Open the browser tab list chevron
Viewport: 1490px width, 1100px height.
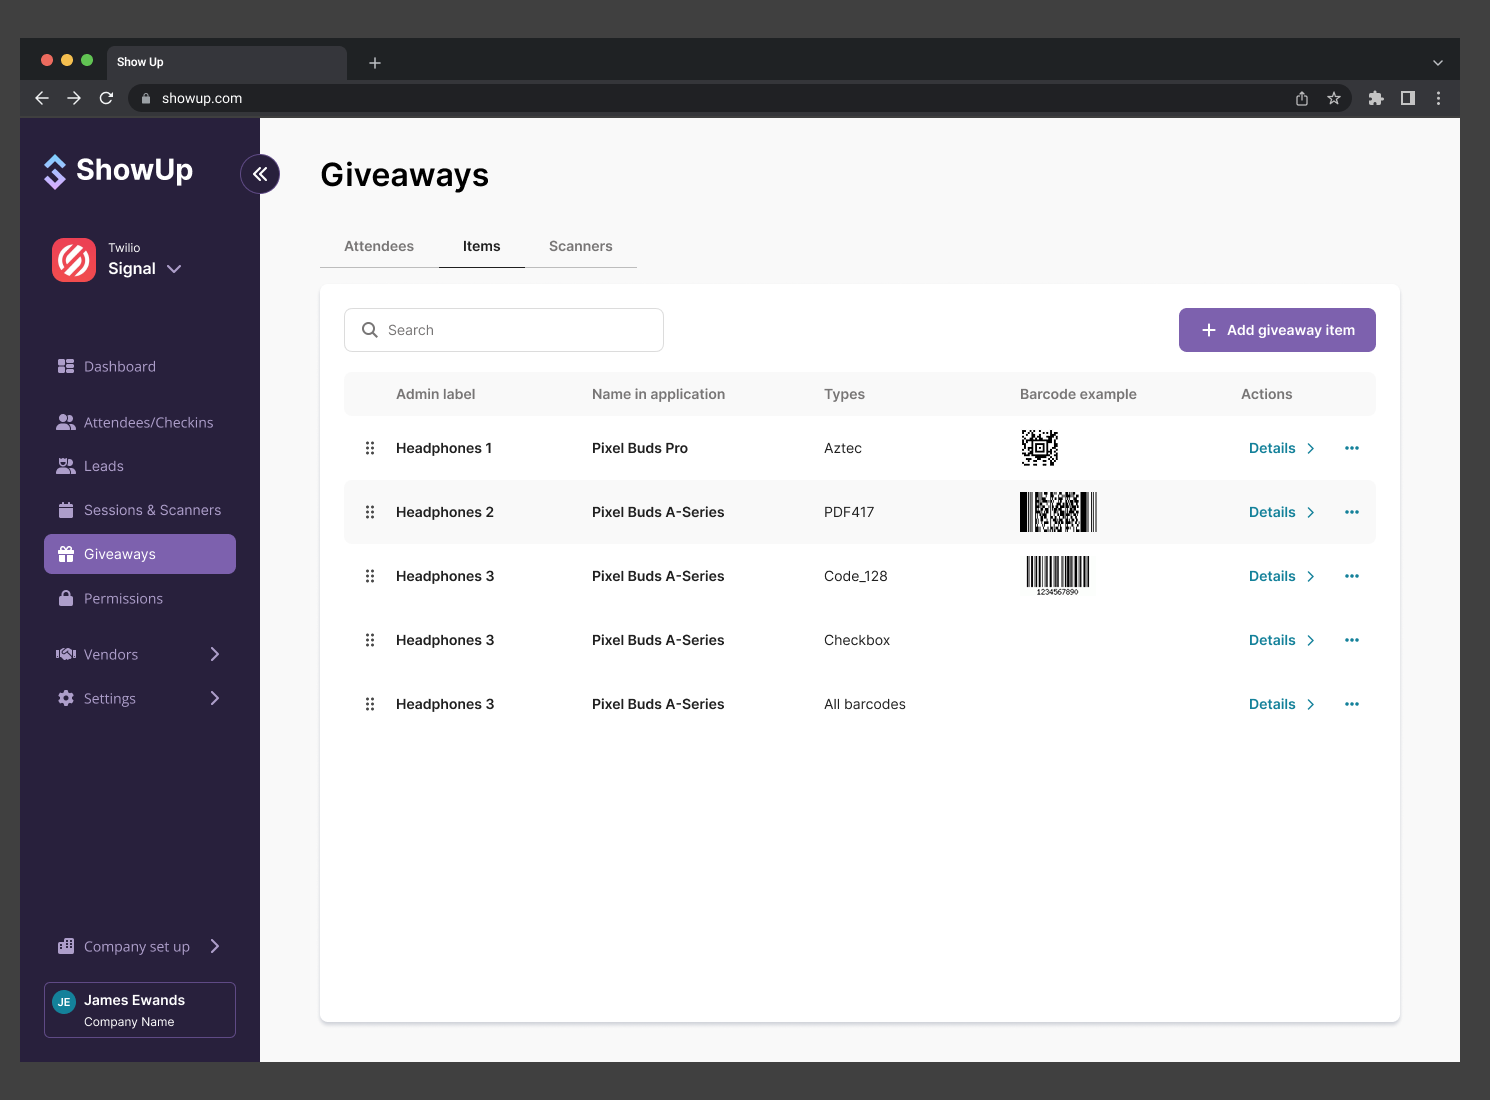pyautogui.click(x=1438, y=63)
